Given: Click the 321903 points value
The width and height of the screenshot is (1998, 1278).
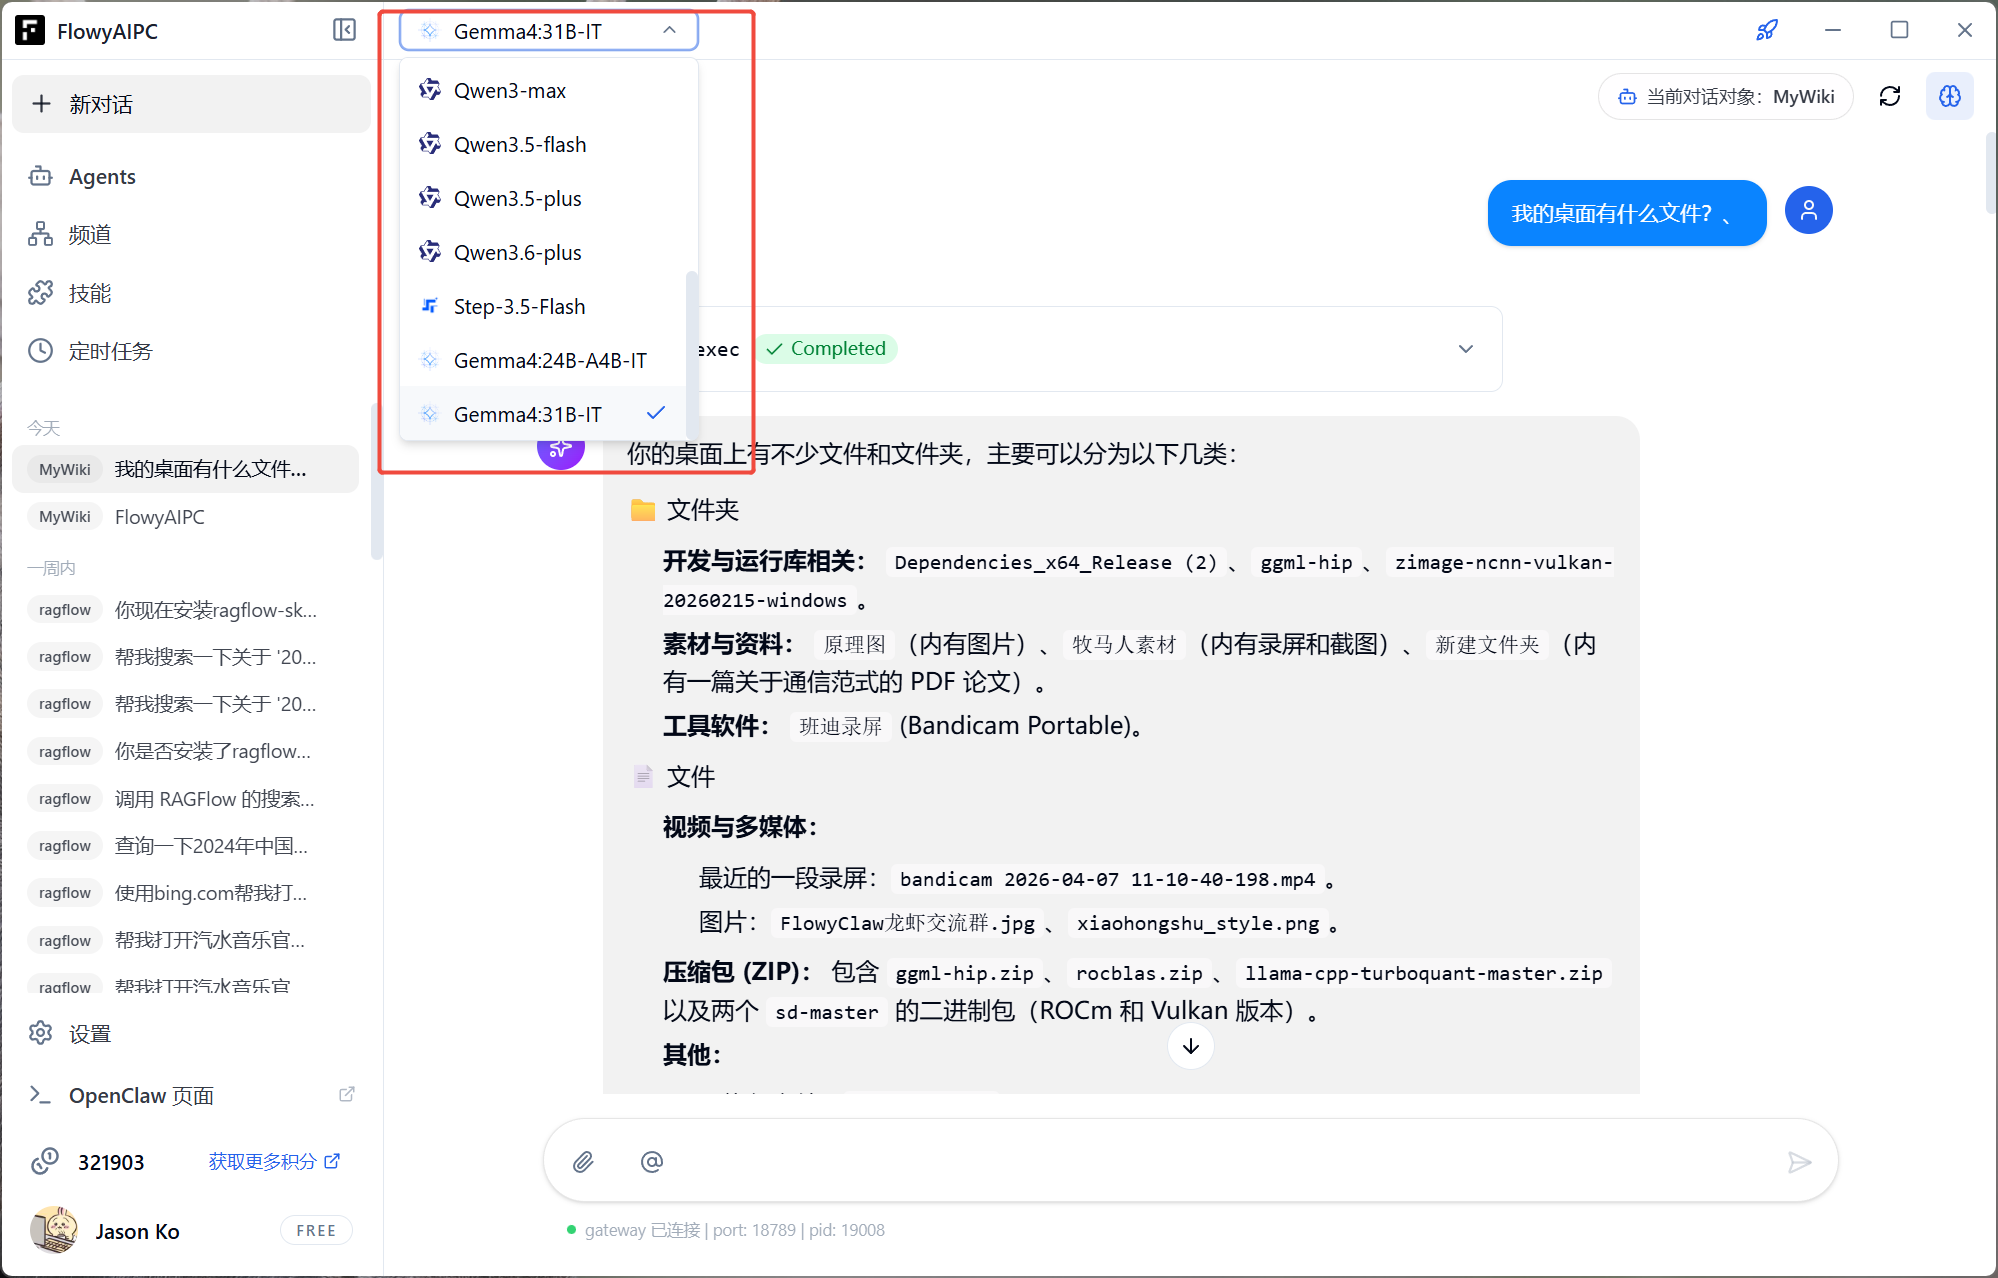Looking at the screenshot, I should (x=111, y=1162).
